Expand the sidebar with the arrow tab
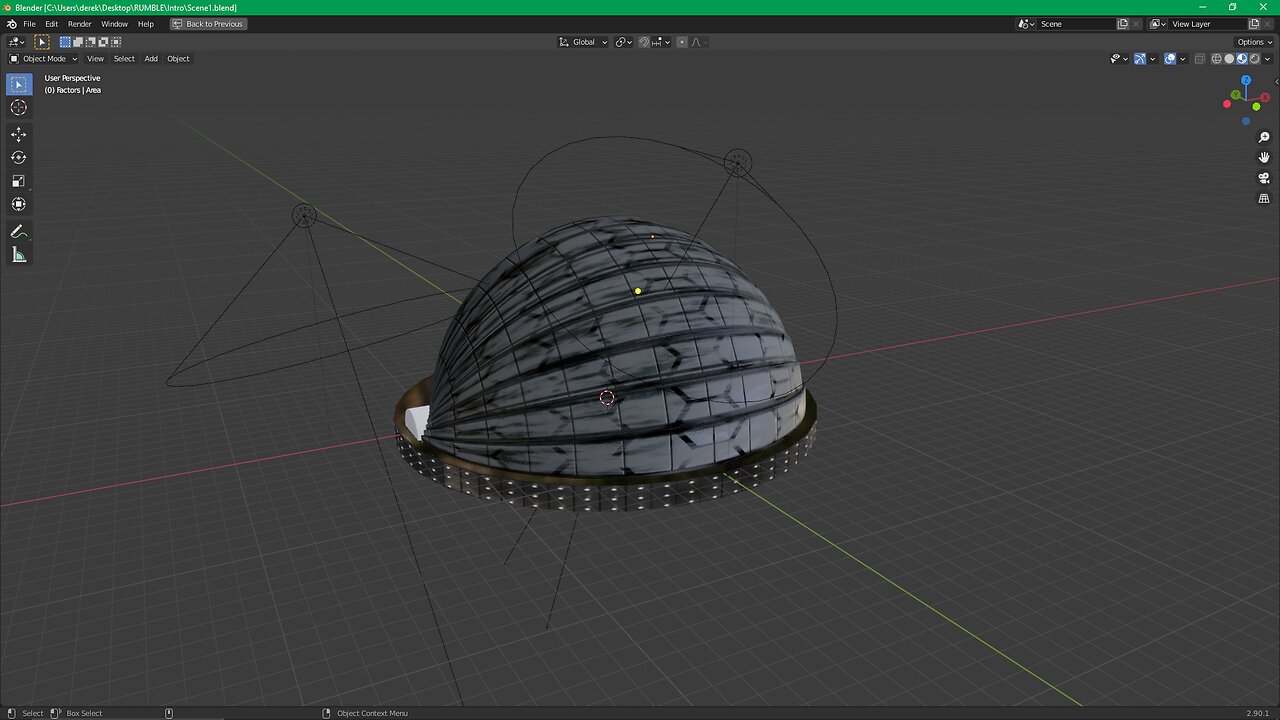 click(x=1276, y=81)
